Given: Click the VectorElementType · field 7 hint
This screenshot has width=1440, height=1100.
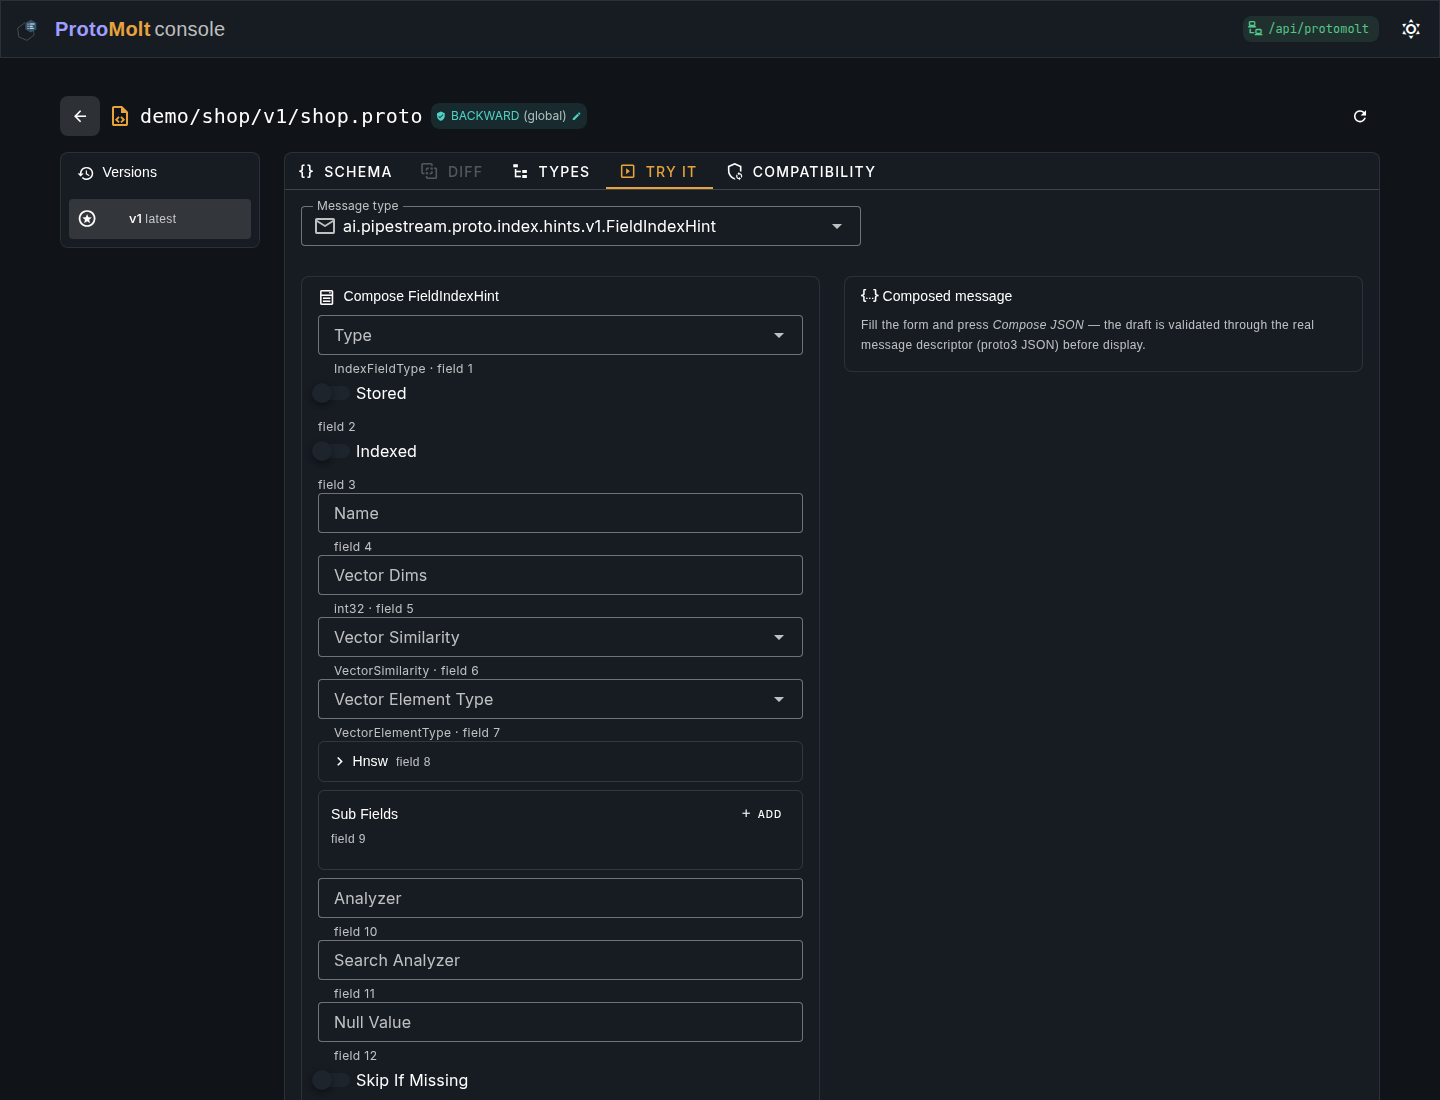Looking at the screenshot, I should point(417,733).
